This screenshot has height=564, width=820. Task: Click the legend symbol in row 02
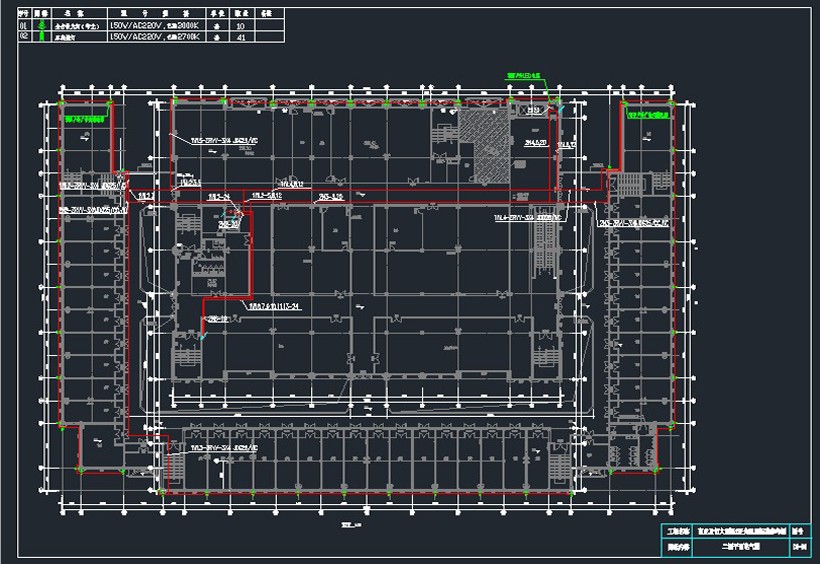pyautogui.click(x=41, y=37)
